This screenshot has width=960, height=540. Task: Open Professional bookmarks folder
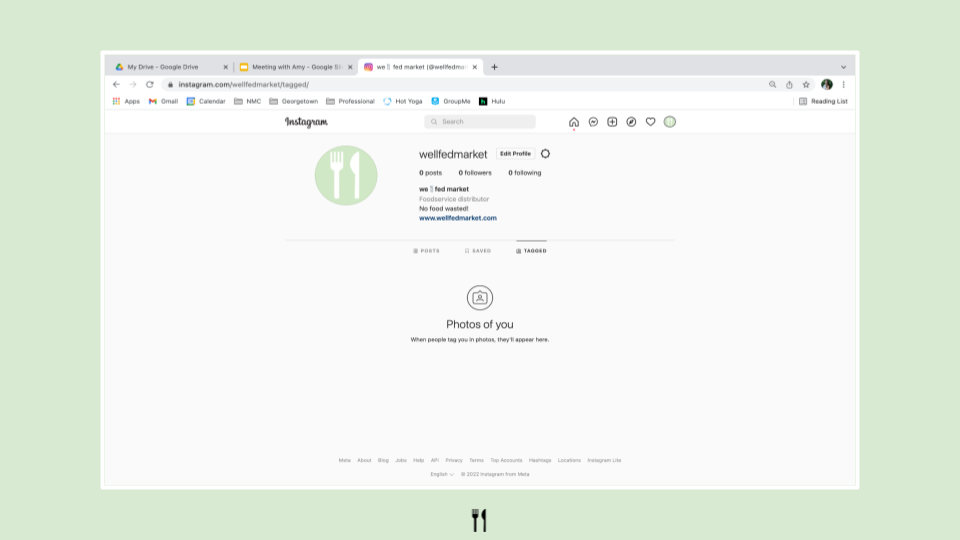coord(350,101)
